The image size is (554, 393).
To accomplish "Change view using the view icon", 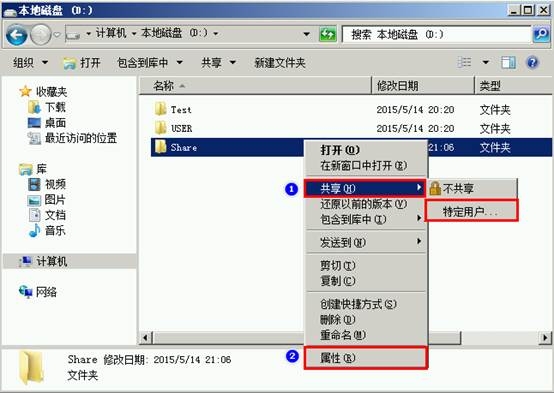I will click(464, 63).
